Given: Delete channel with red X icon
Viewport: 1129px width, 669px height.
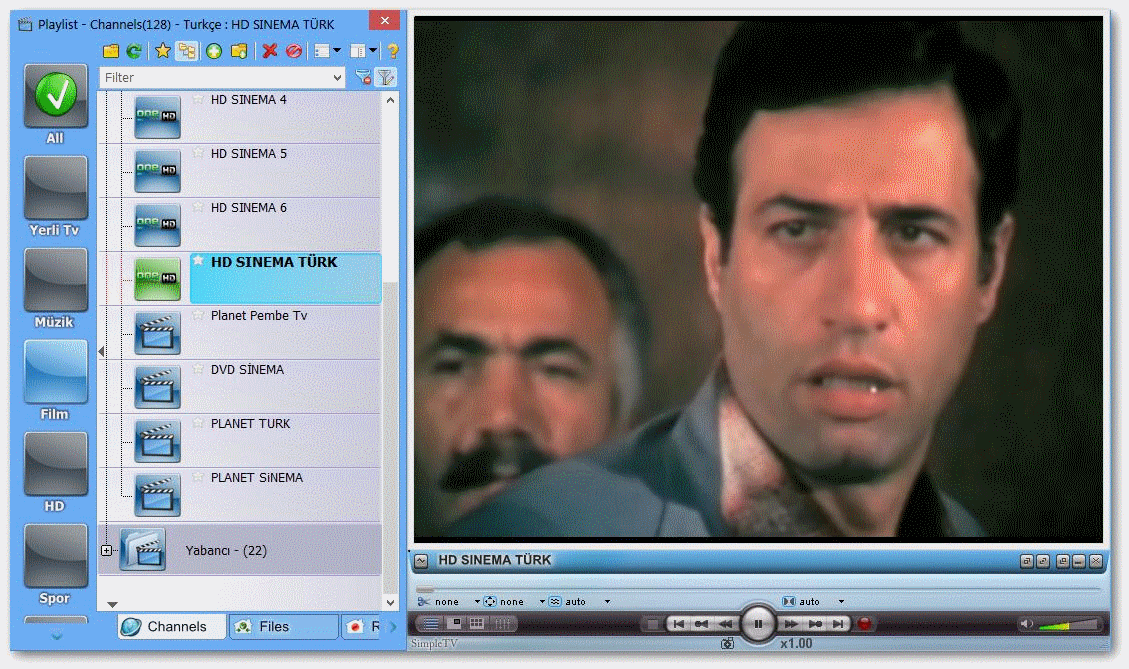Looking at the screenshot, I should pyautogui.click(x=270, y=51).
